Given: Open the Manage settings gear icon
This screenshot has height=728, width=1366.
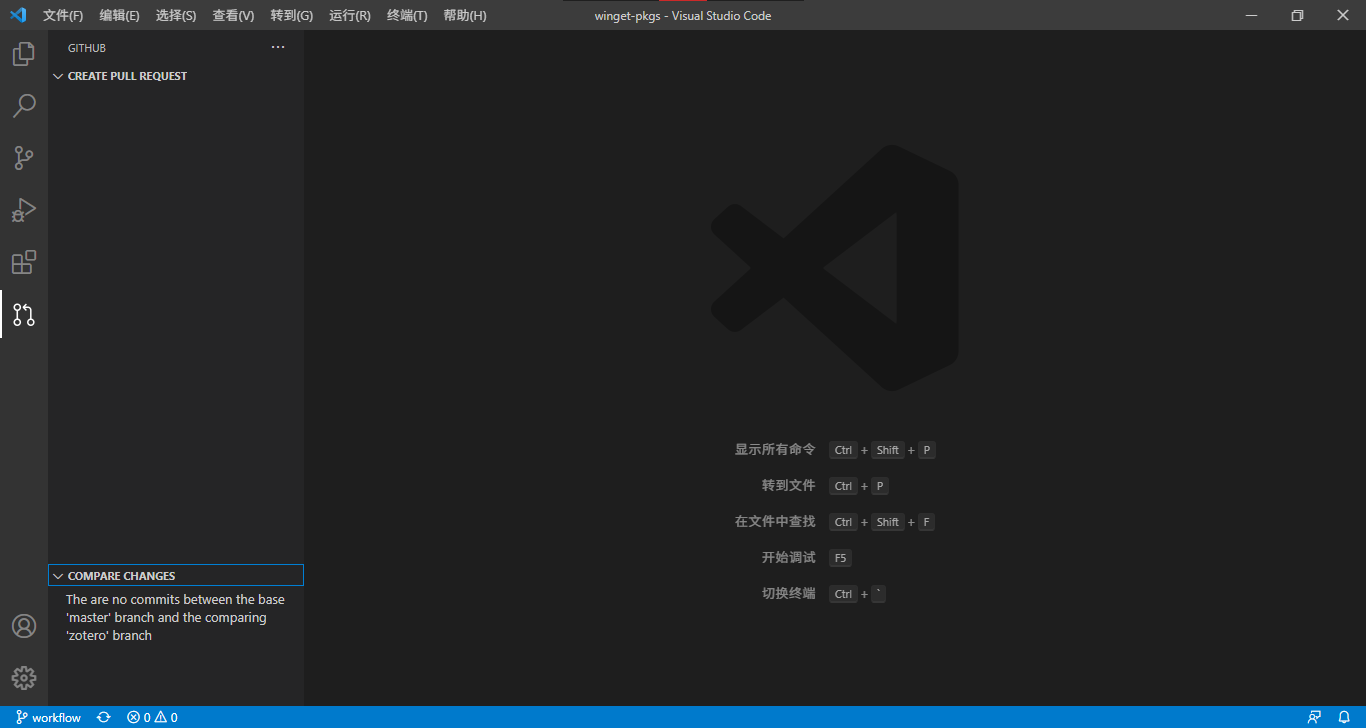Looking at the screenshot, I should (x=24, y=677).
